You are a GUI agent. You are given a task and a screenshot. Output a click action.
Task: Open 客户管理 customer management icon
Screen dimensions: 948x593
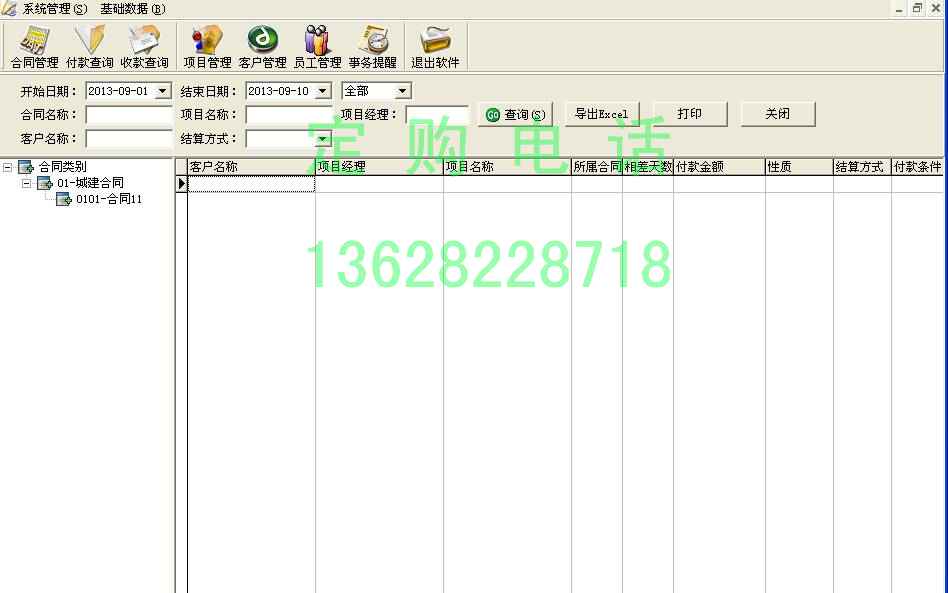(262, 46)
